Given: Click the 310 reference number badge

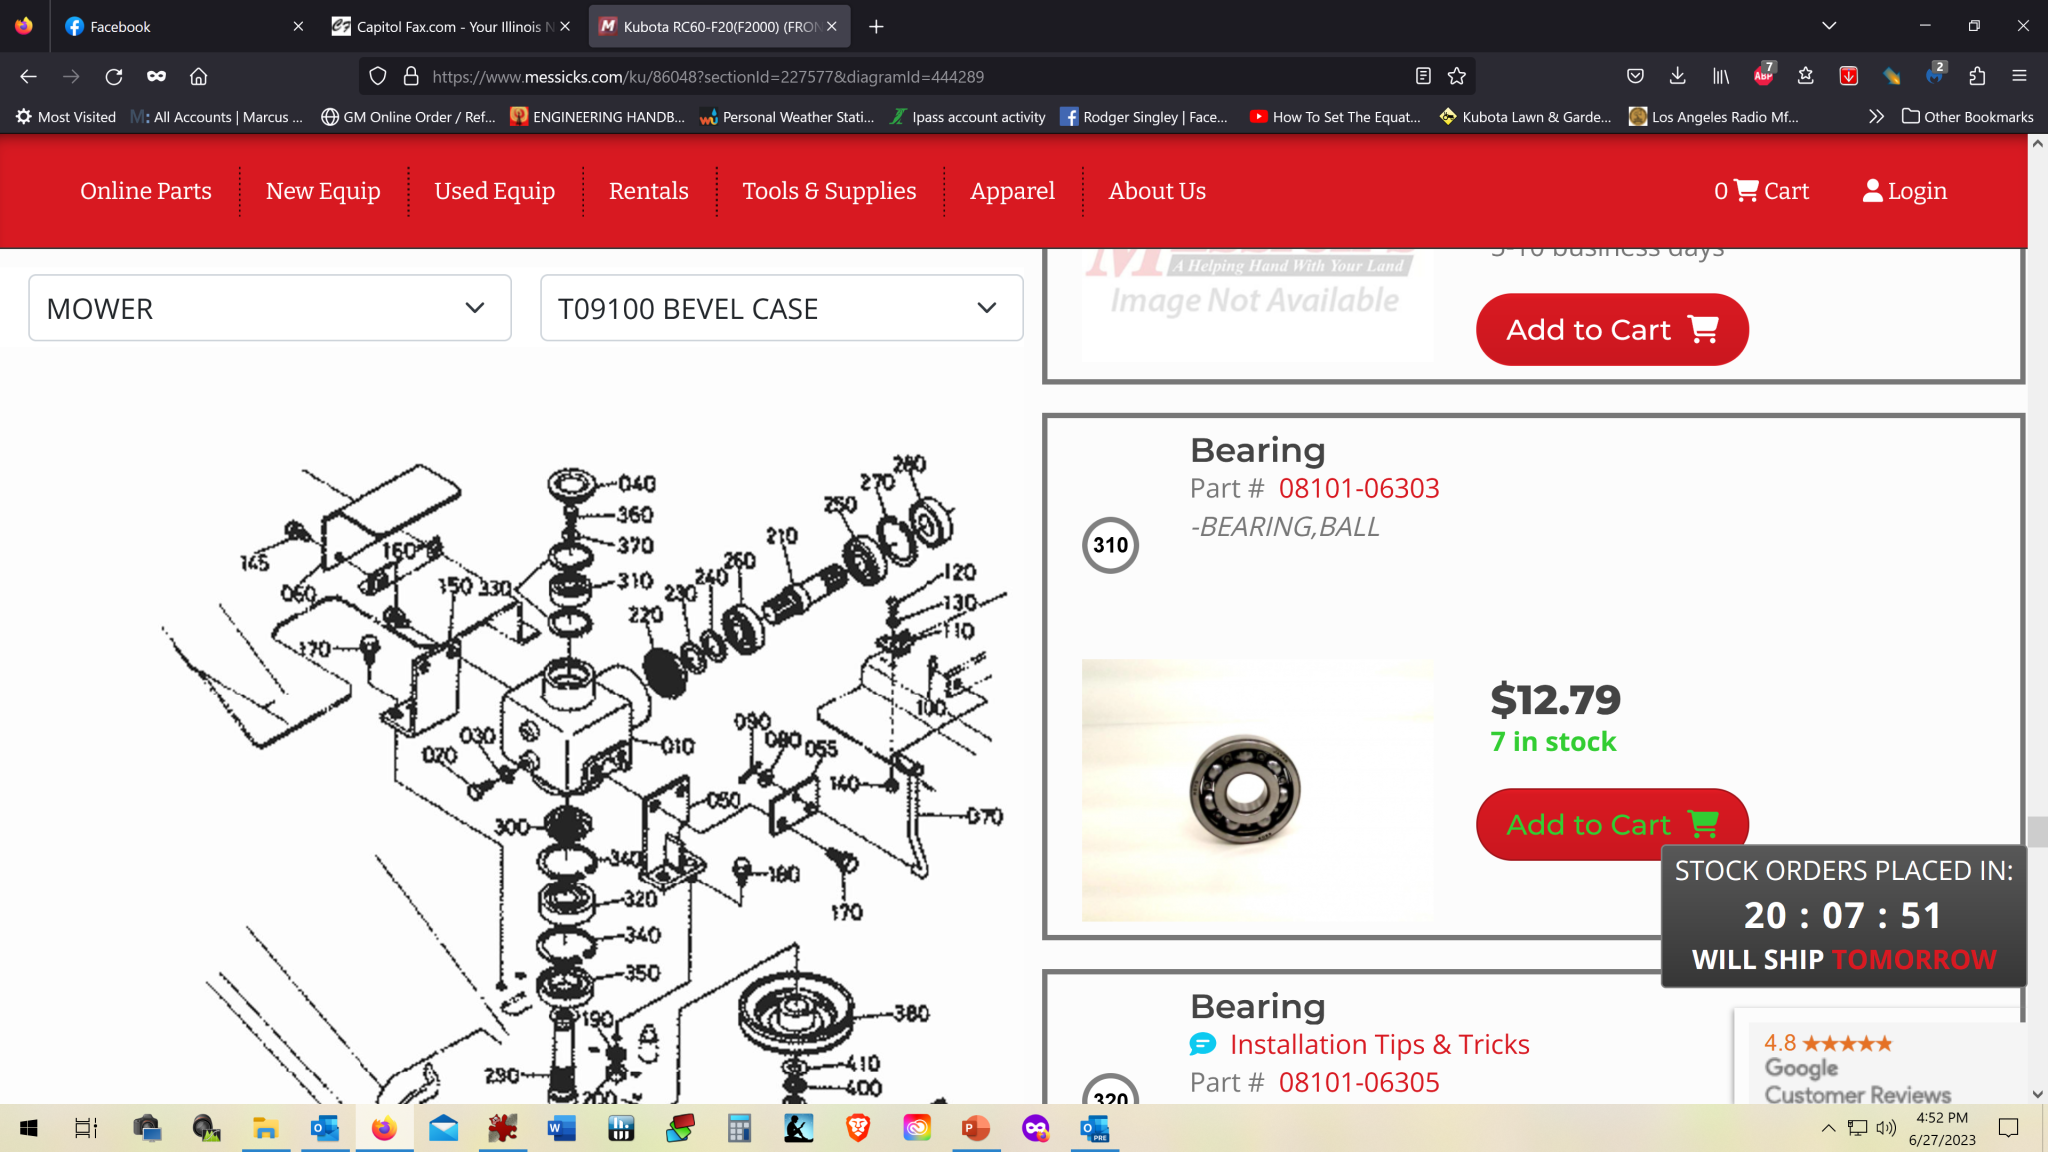Looking at the screenshot, I should tap(1110, 545).
